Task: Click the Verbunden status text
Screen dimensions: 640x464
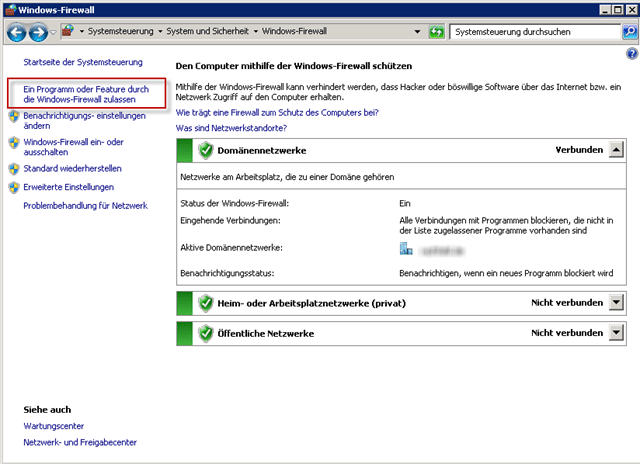Action: (x=579, y=150)
